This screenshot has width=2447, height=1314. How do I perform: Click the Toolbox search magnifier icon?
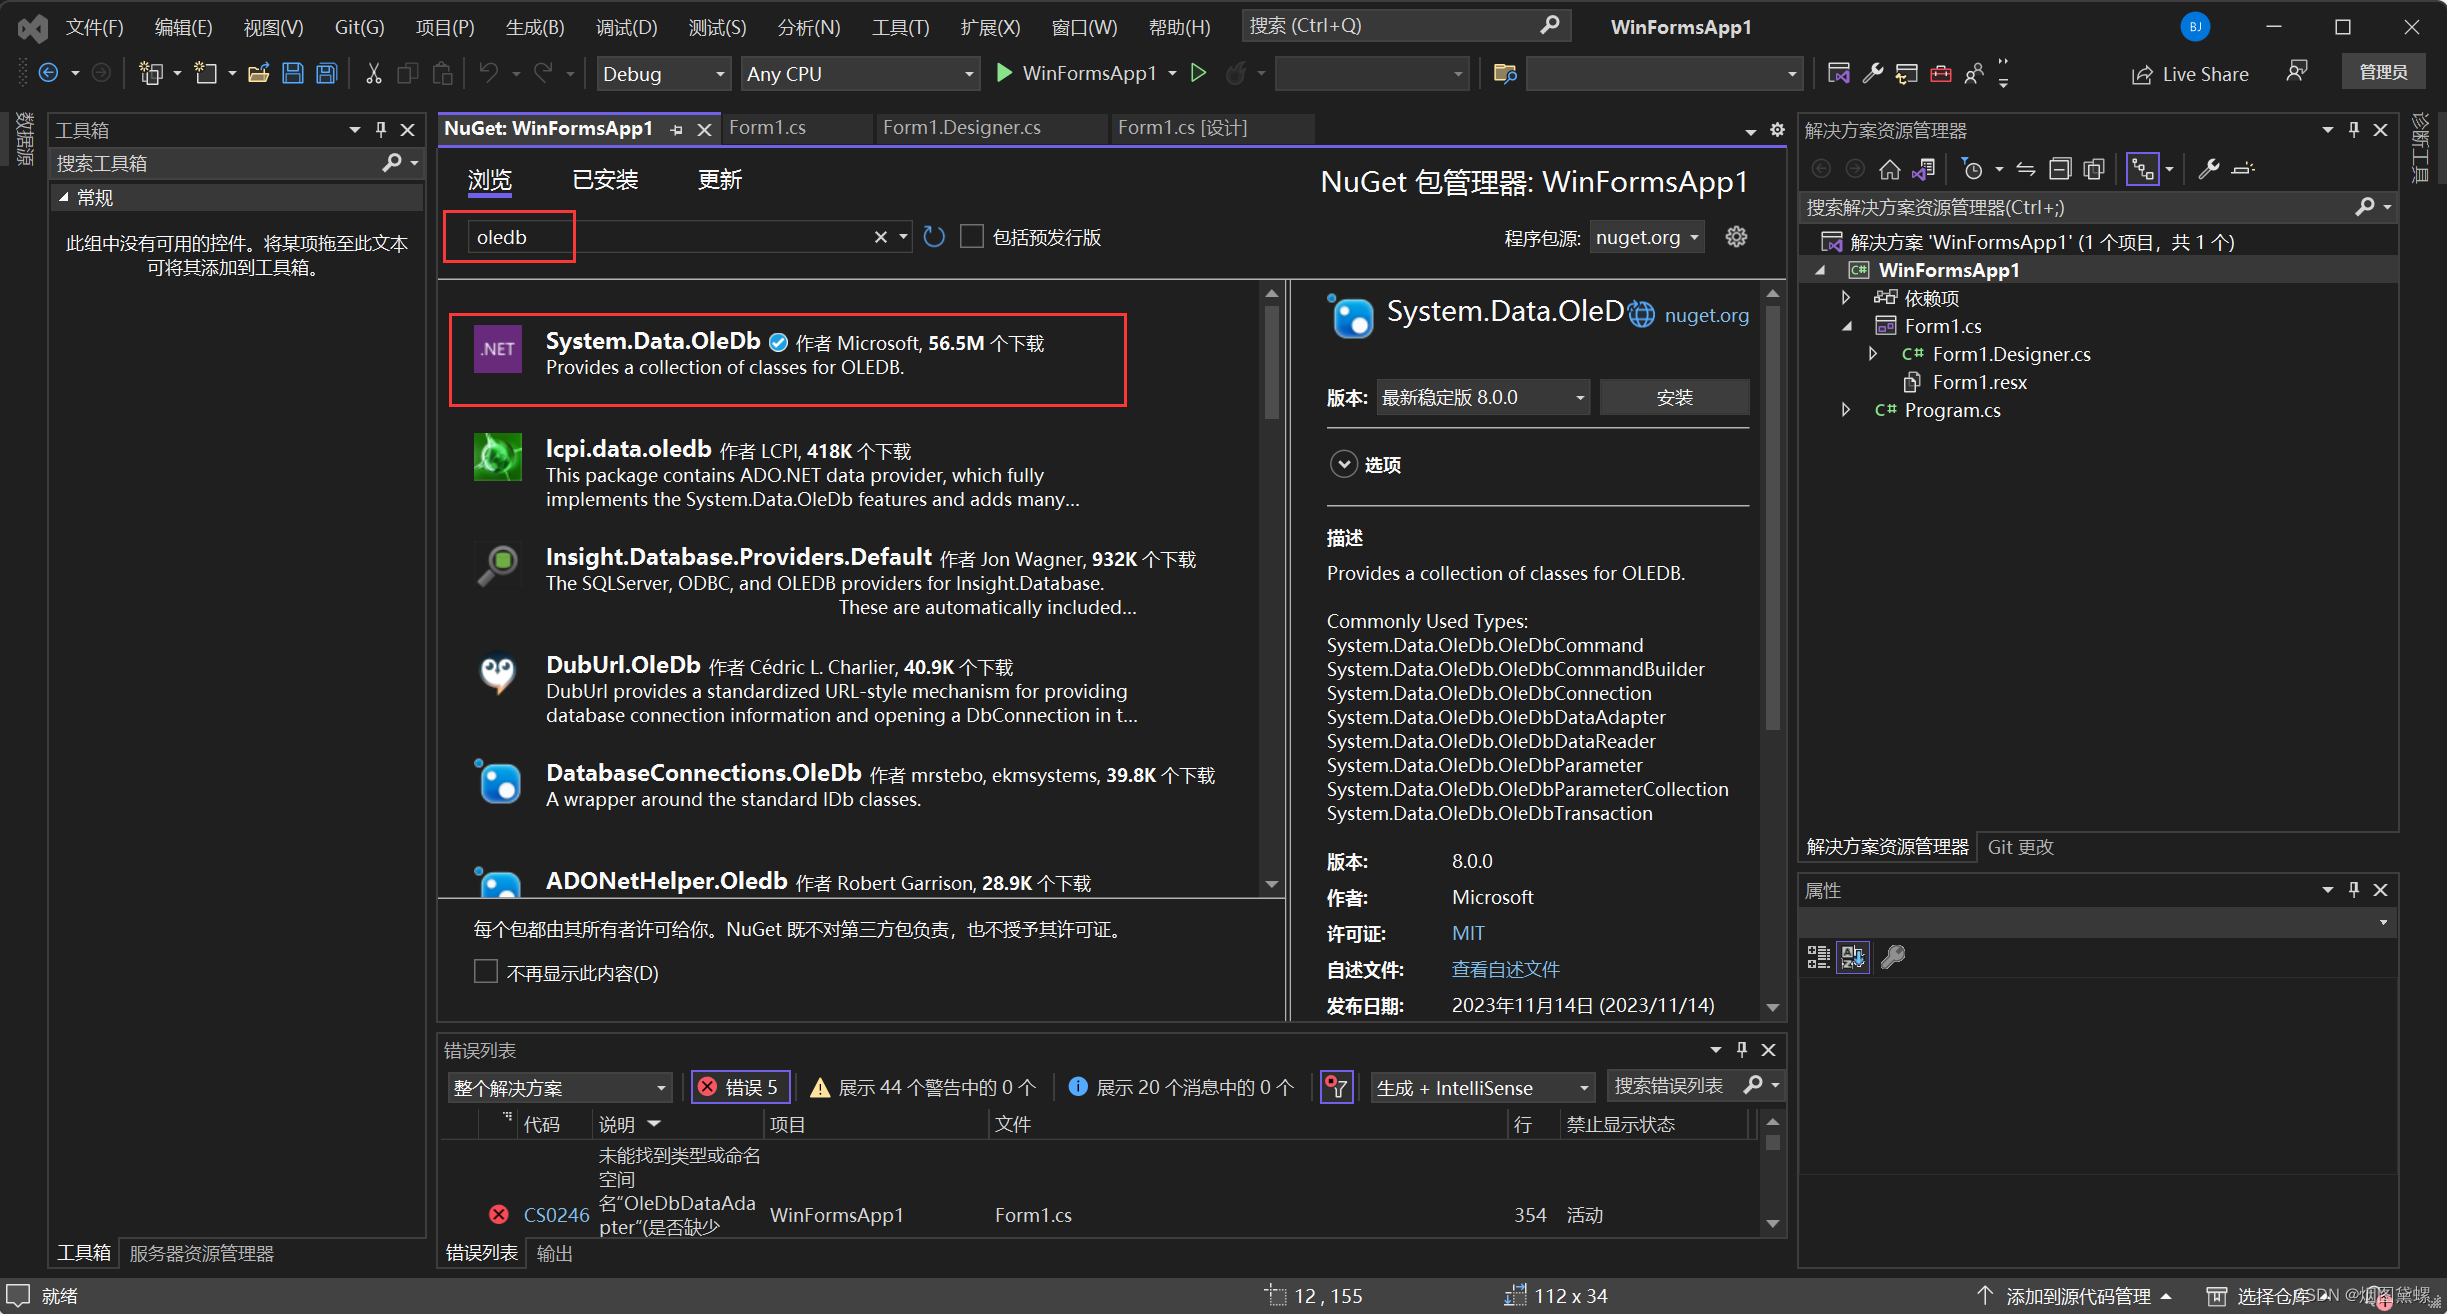point(392,162)
